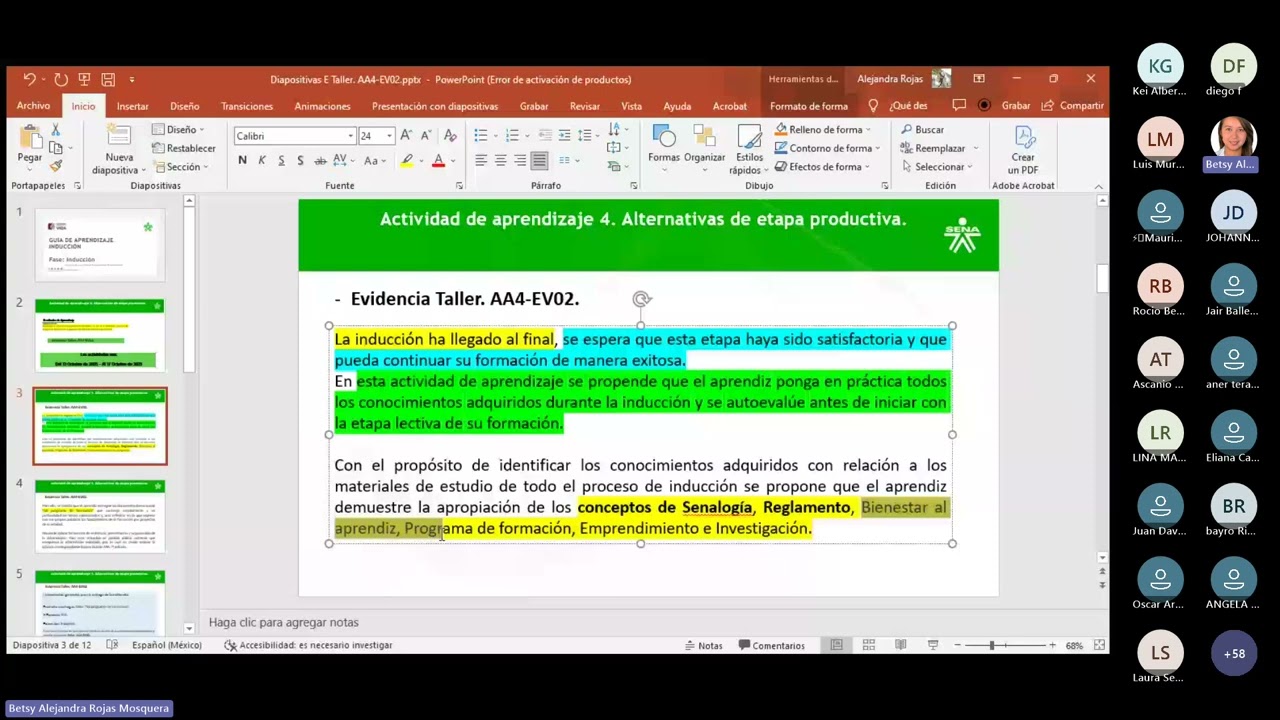Image resolution: width=1280 pixels, height=720 pixels.
Task: Click the Ribbon Display Options icon
Action: coord(979,79)
